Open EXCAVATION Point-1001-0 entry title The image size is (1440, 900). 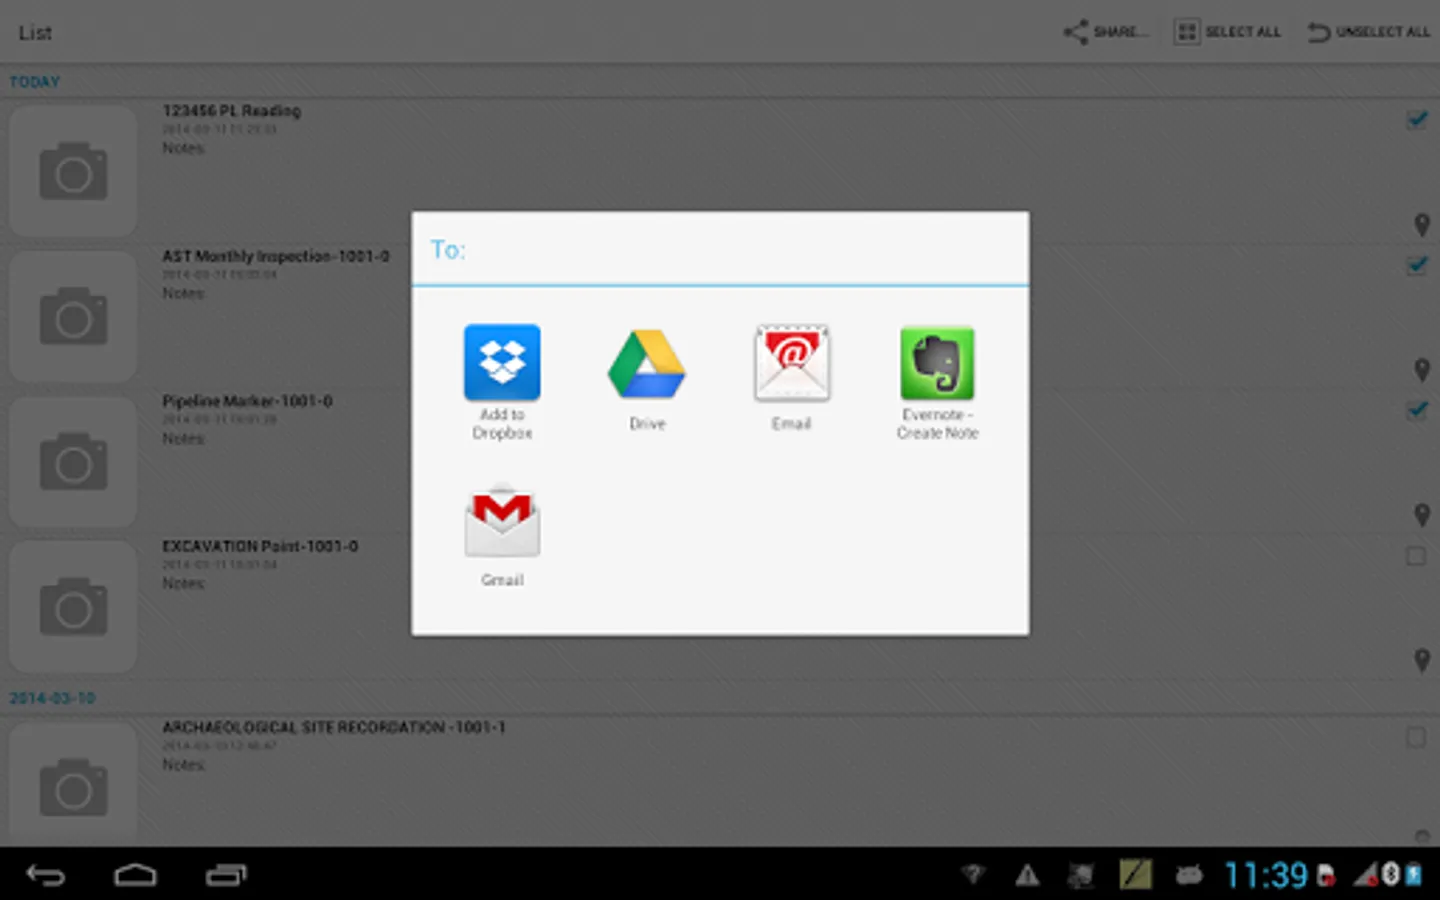(260, 546)
